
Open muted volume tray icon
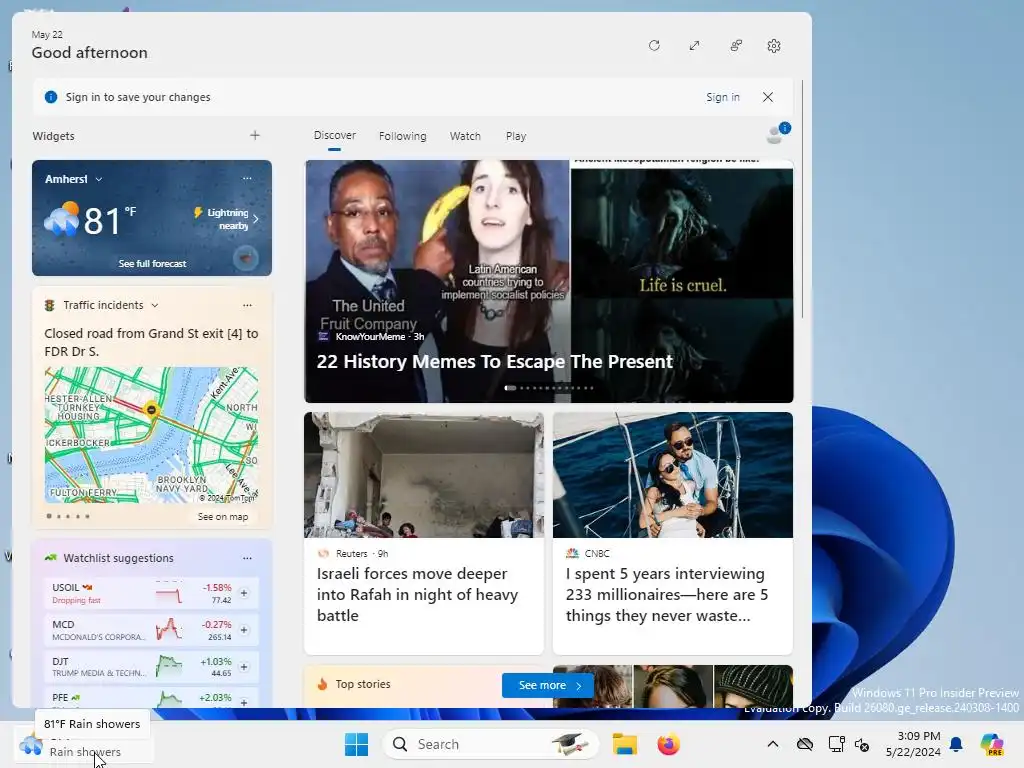coord(862,744)
